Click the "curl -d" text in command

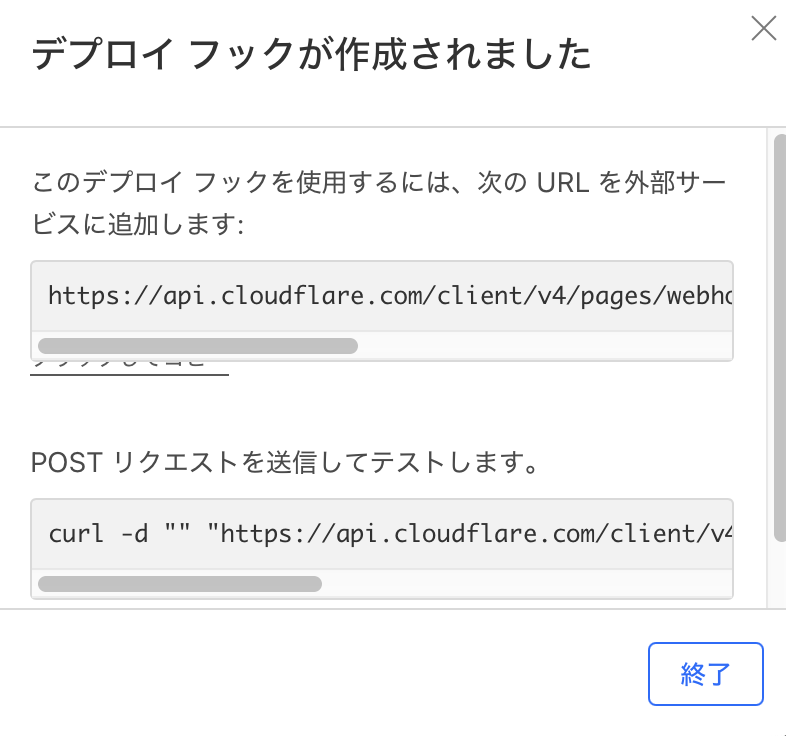98,534
